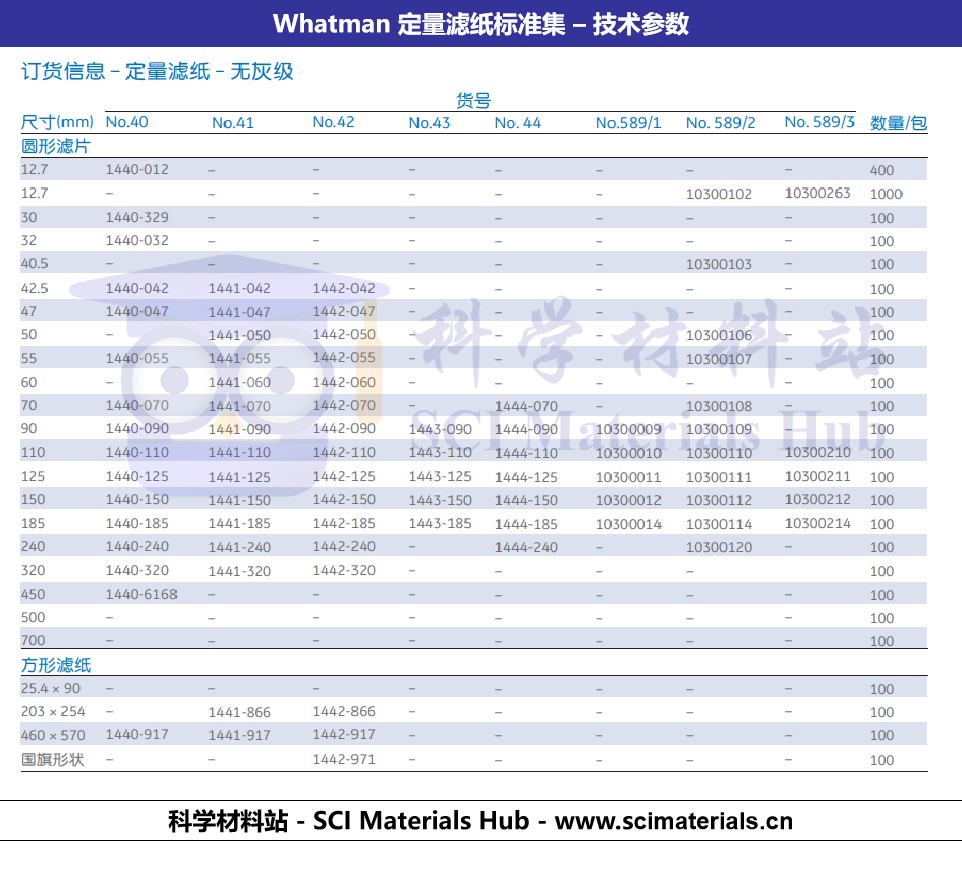This screenshot has width=962, height=880.
Task: Click the size value 40.5
Action: (34, 264)
